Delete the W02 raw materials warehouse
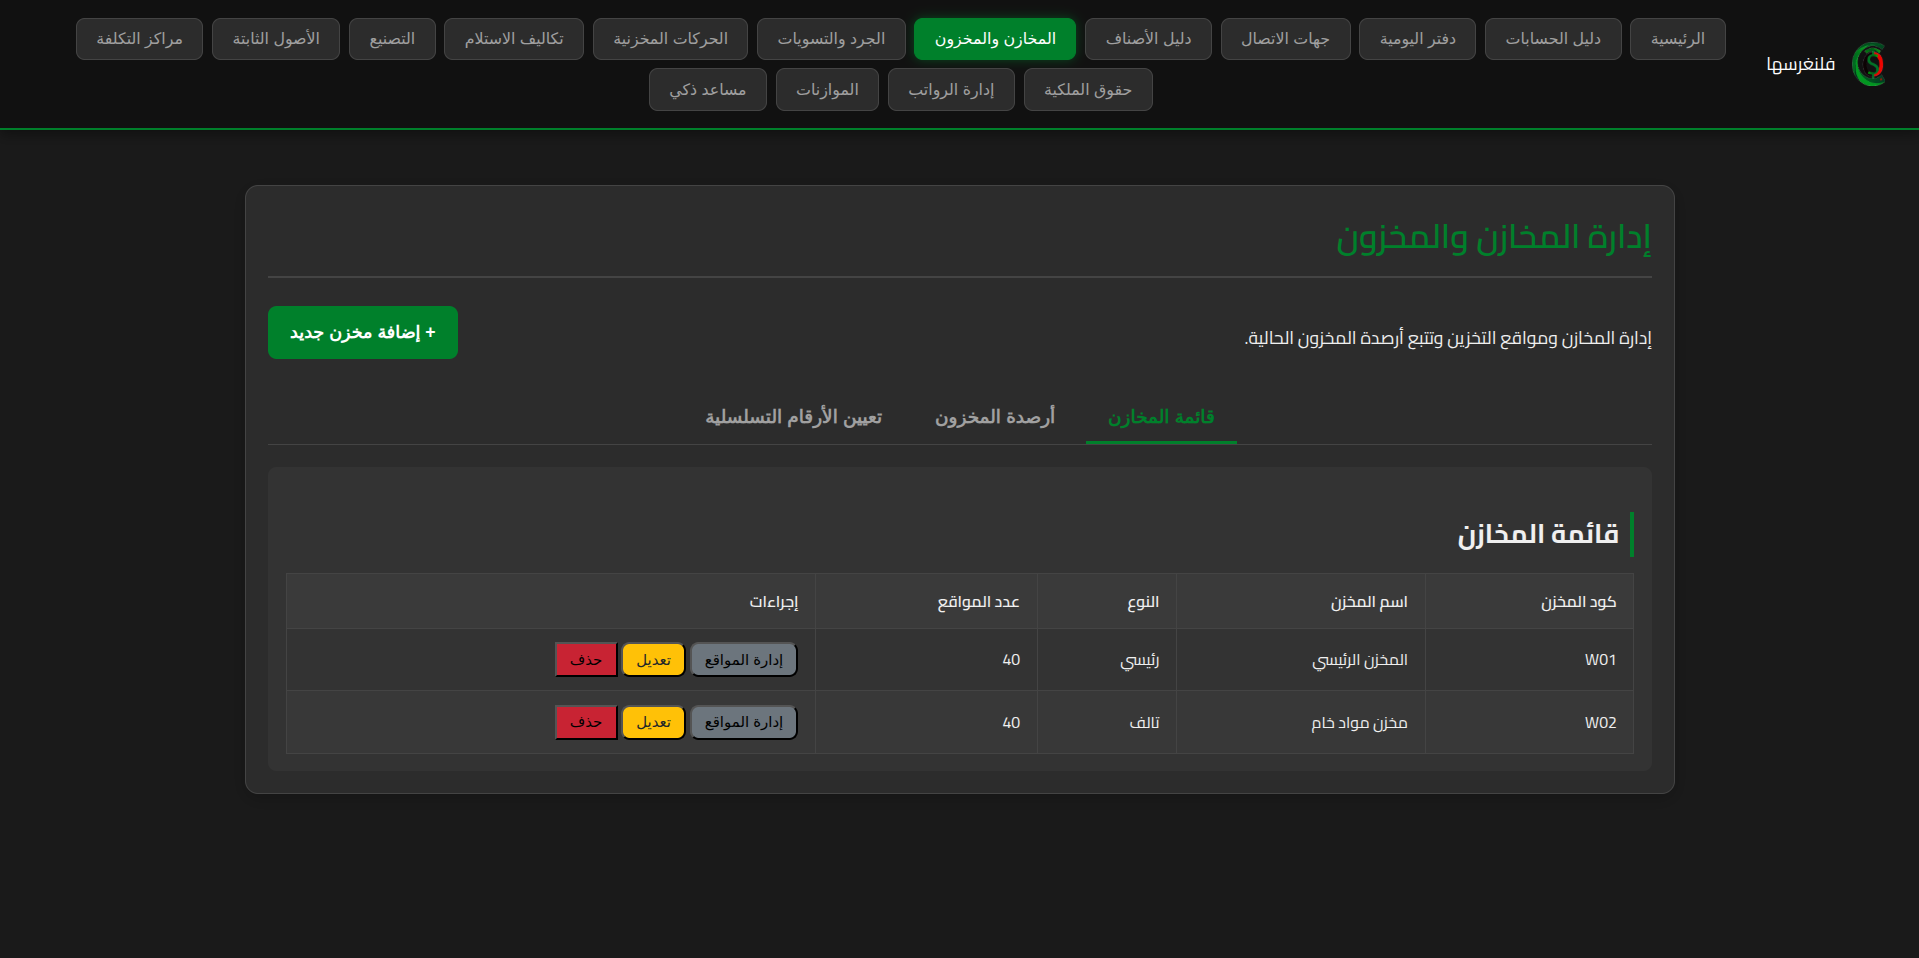 586,722
